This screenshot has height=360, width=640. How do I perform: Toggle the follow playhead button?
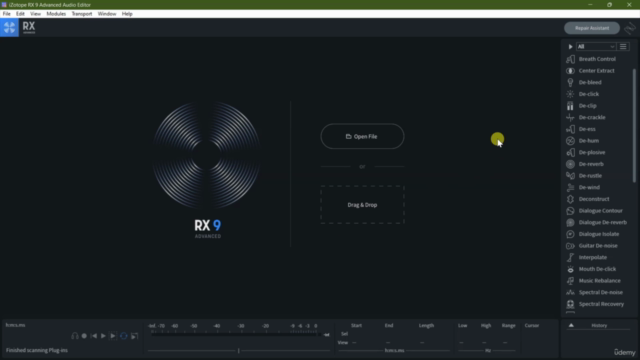point(134,336)
